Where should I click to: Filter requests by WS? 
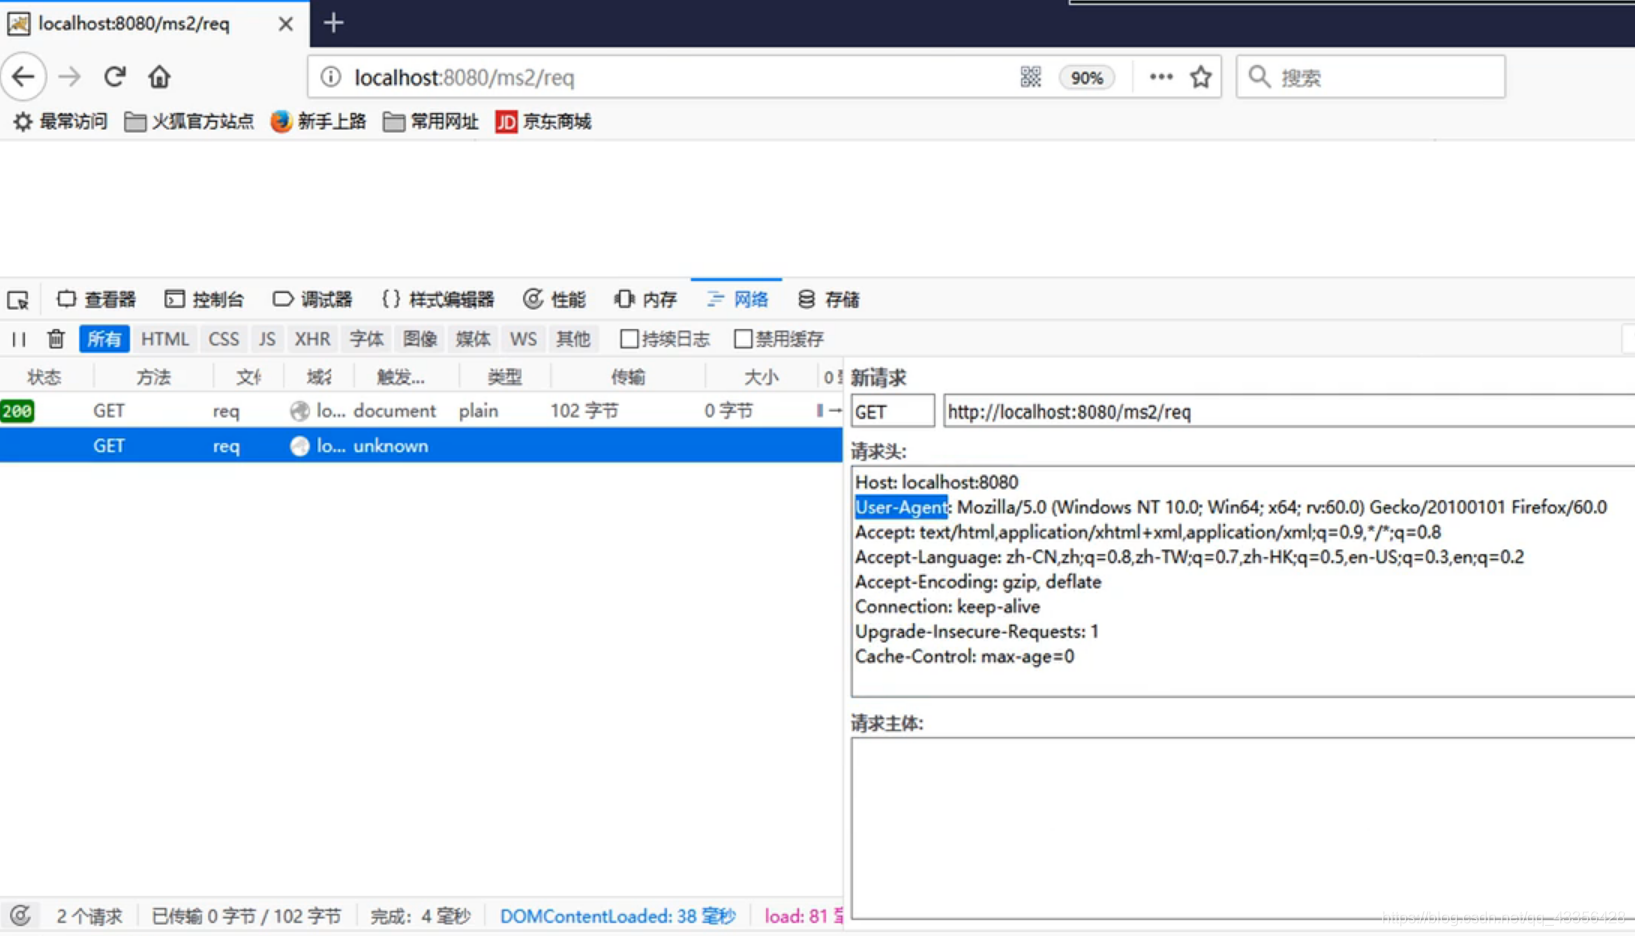(523, 339)
